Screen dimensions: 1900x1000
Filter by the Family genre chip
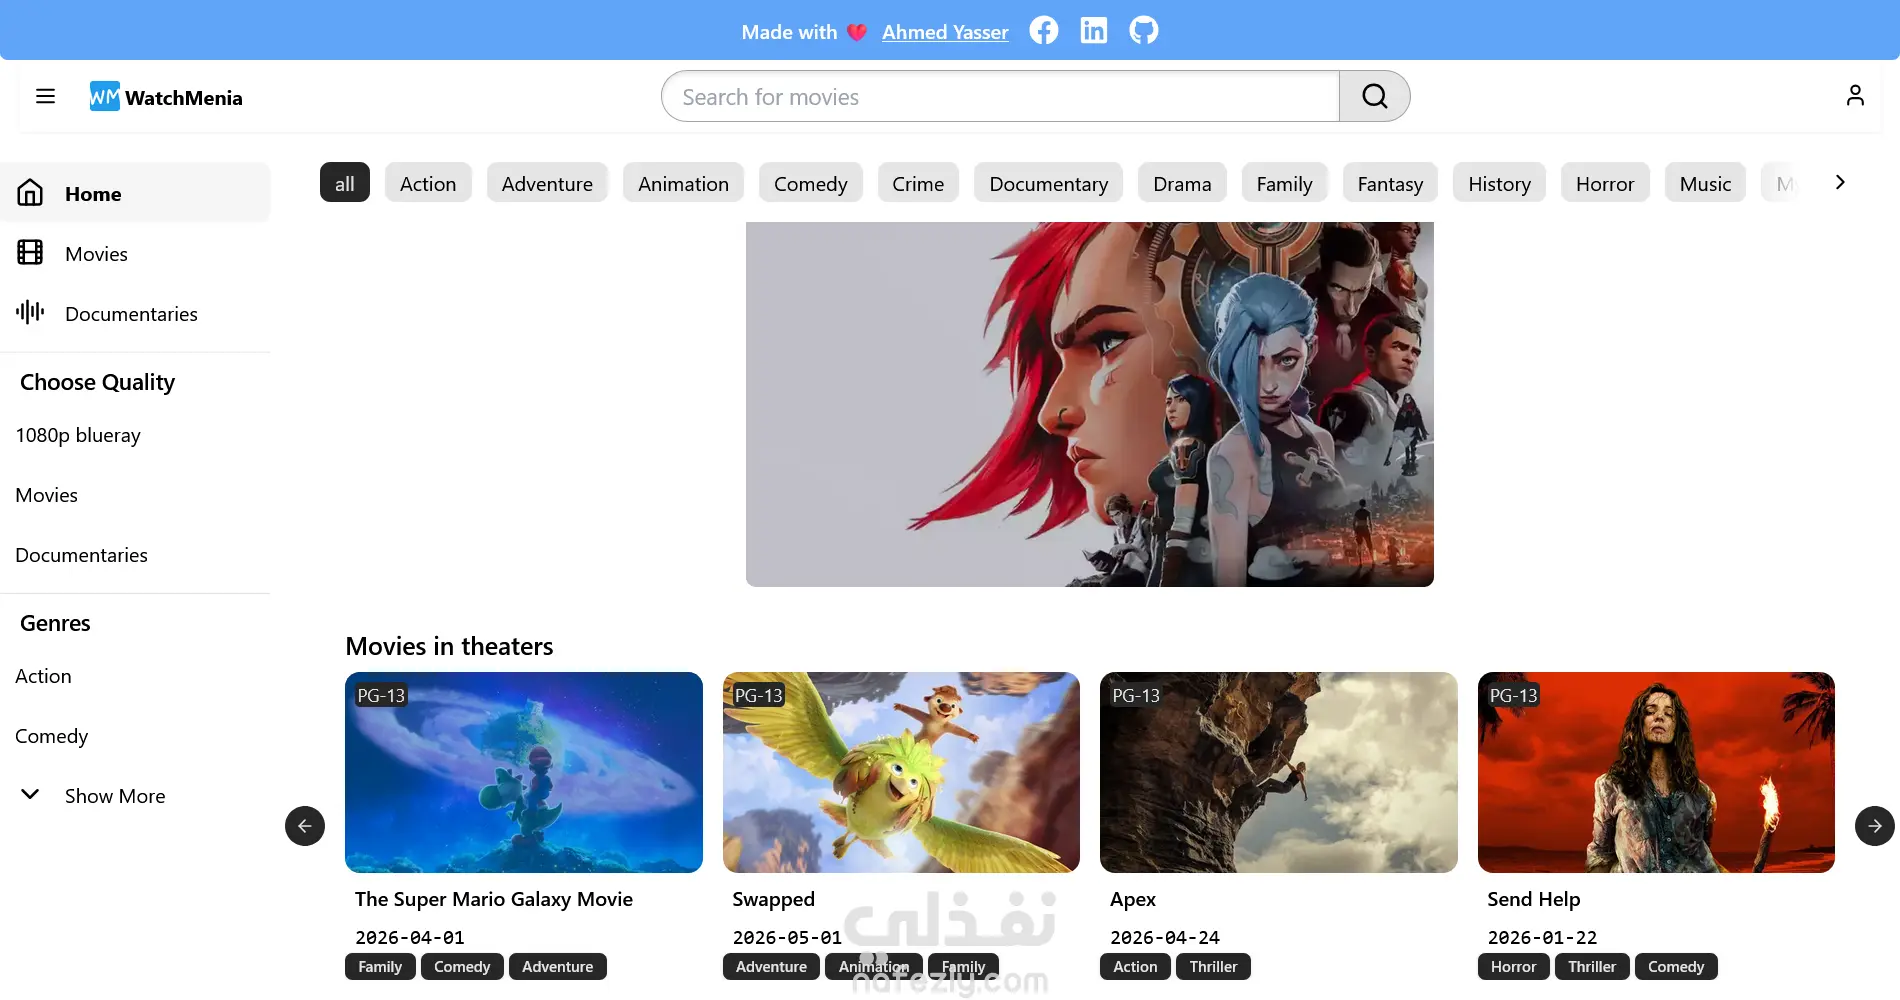pyautogui.click(x=1285, y=183)
